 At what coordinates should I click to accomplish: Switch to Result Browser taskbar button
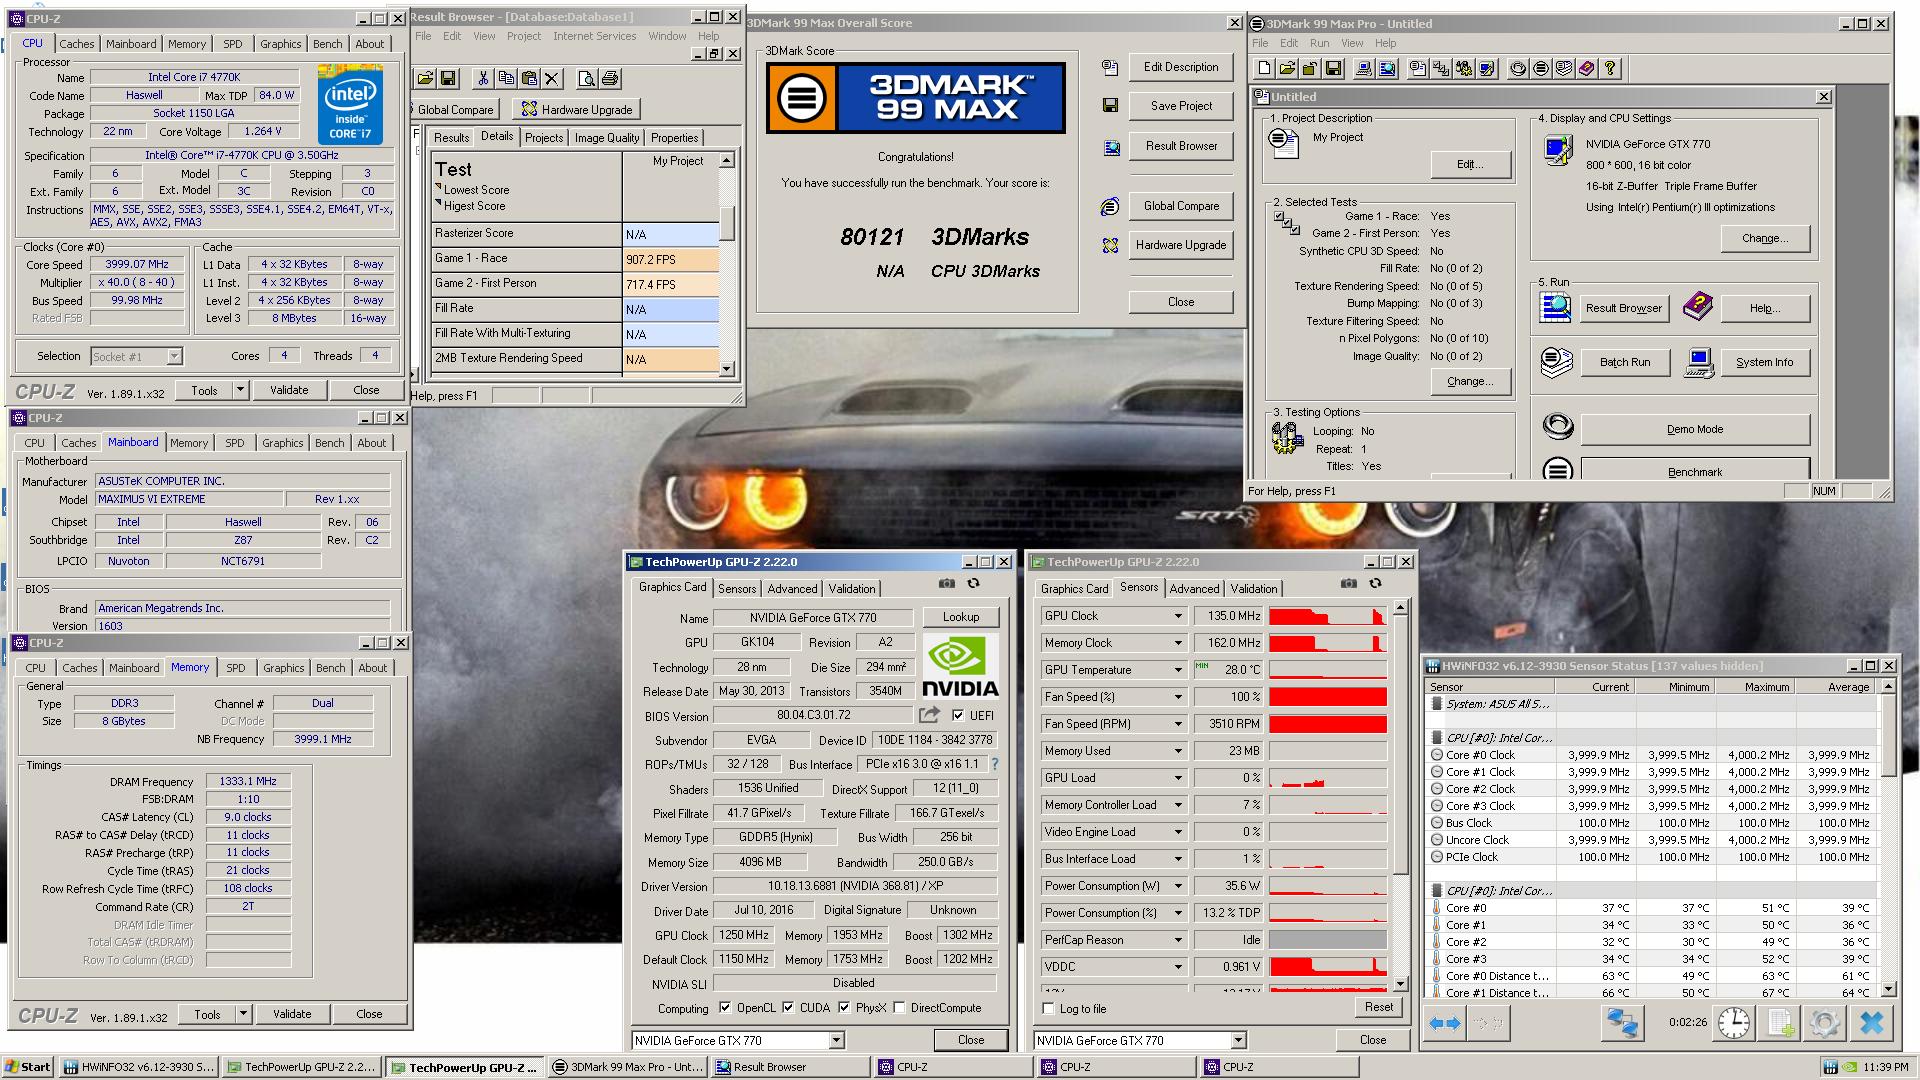point(789,1067)
